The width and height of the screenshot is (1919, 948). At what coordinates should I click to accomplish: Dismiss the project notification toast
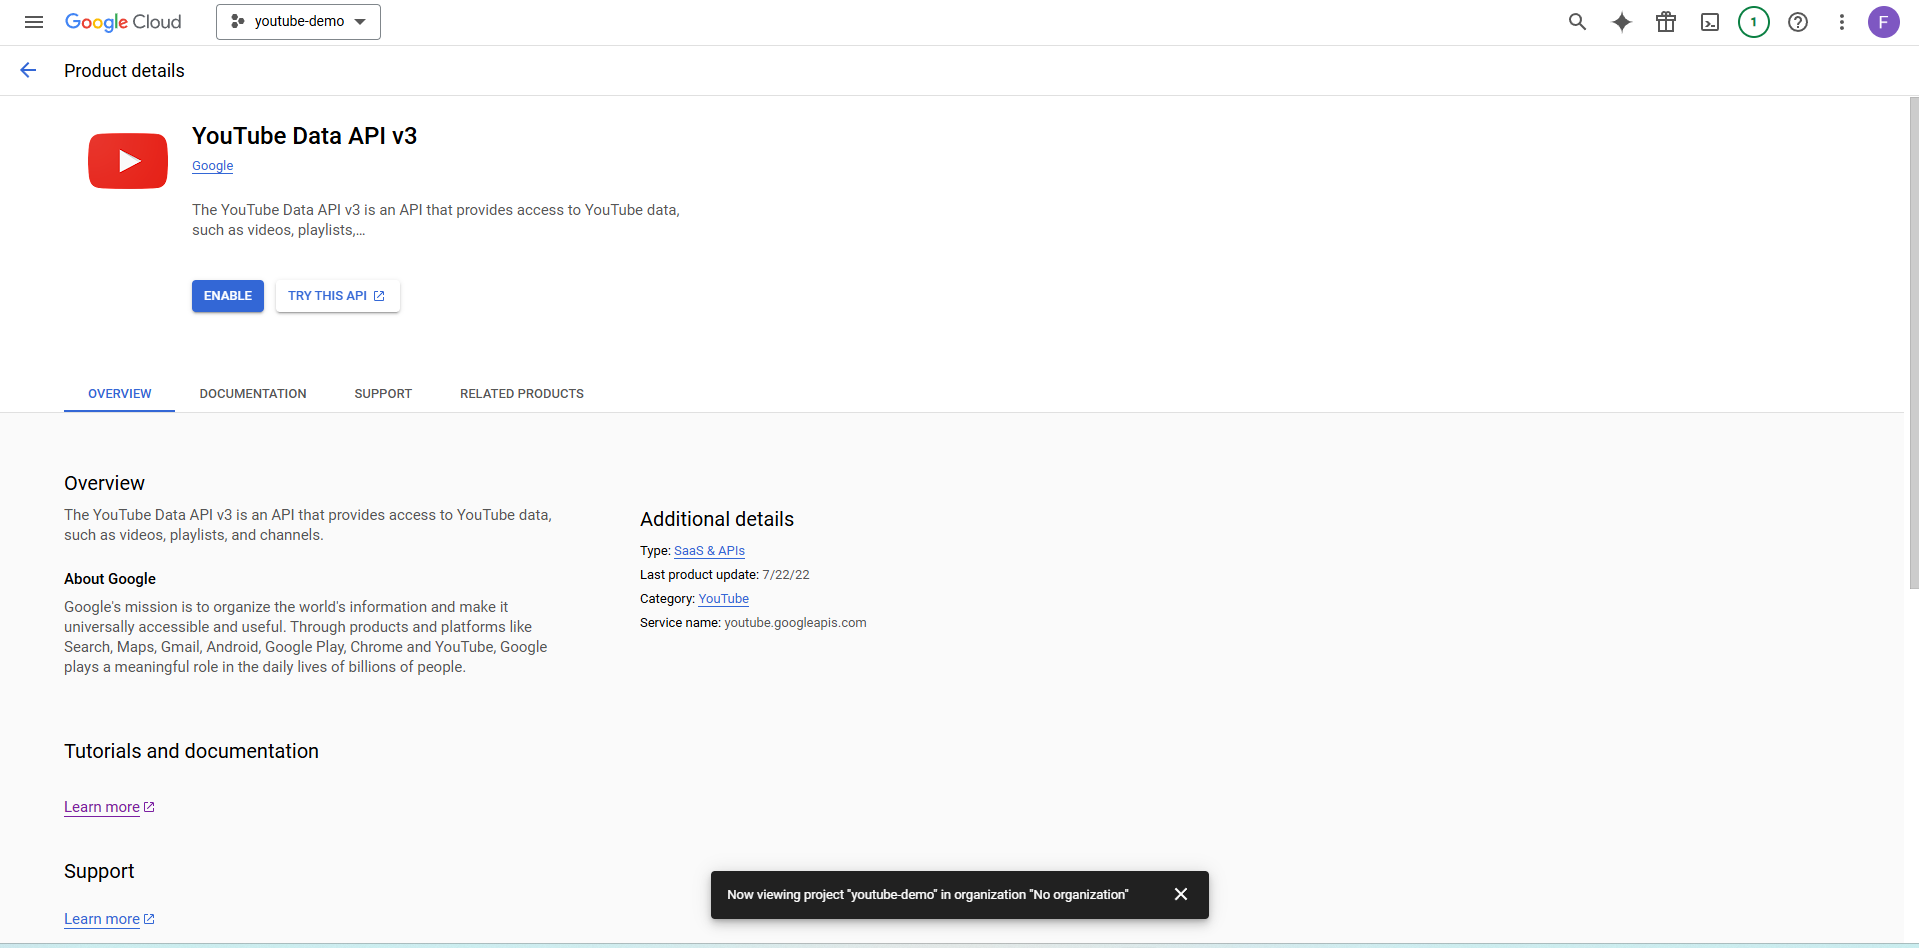point(1181,894)
